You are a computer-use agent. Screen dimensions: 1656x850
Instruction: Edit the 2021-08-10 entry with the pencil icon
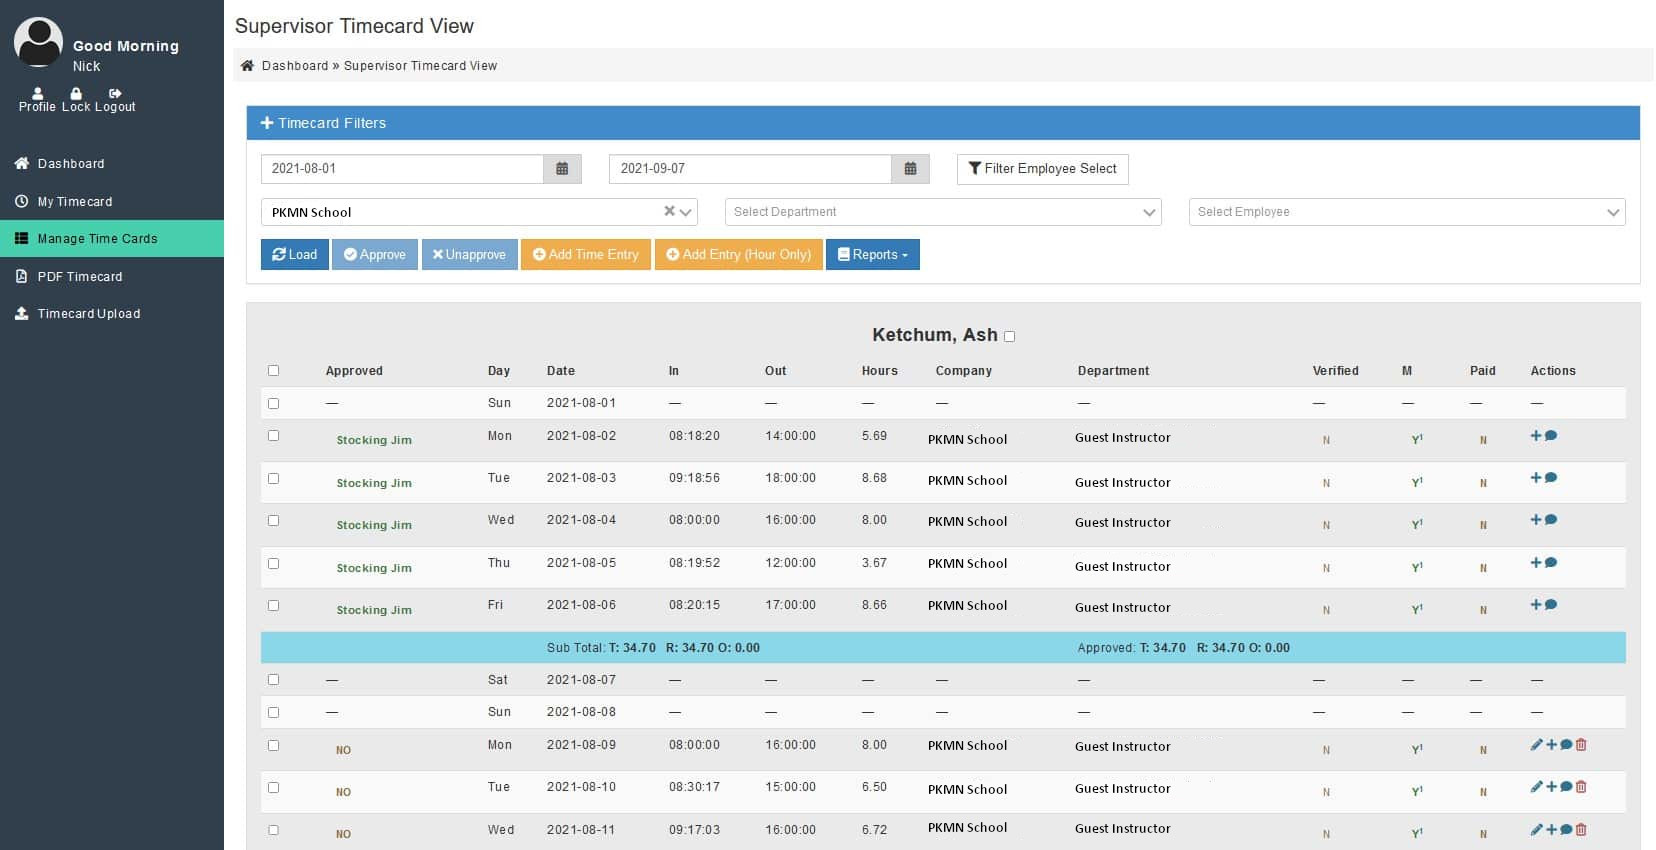coord(1537,787)
